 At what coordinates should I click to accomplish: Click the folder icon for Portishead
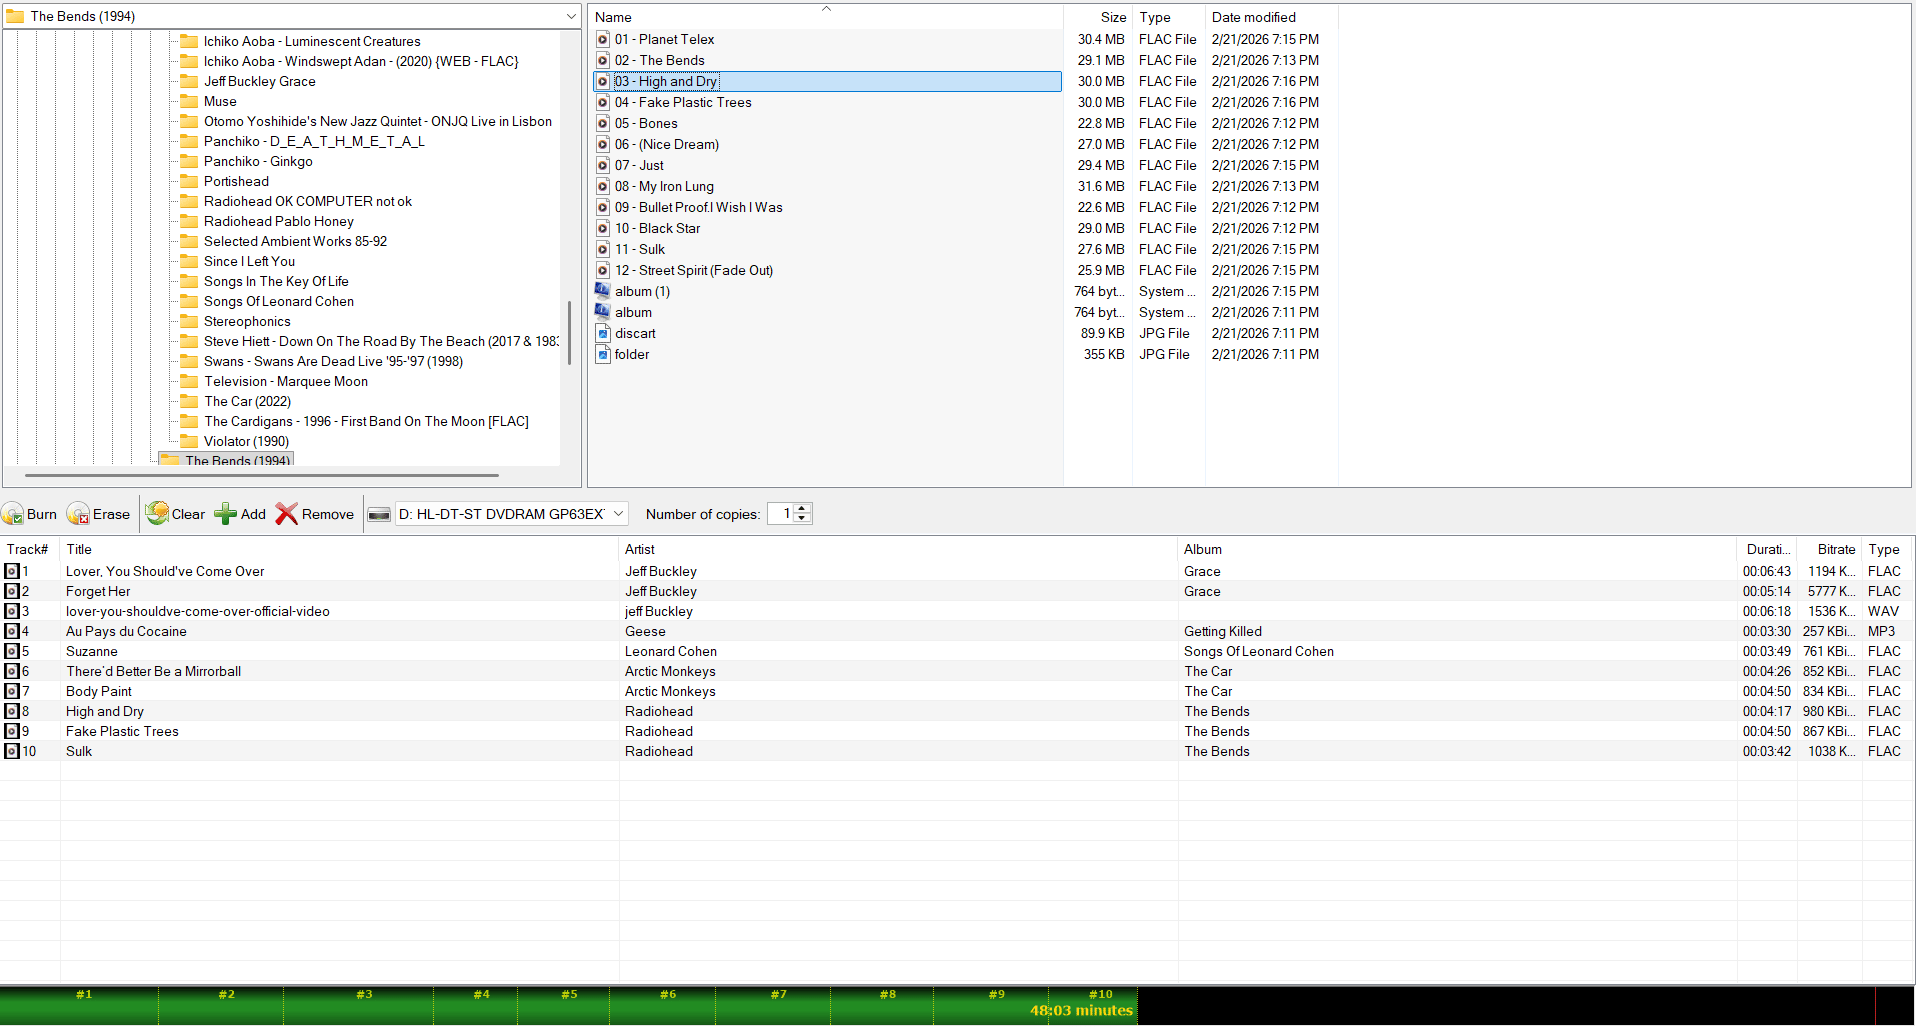click(x=189, y=181)
